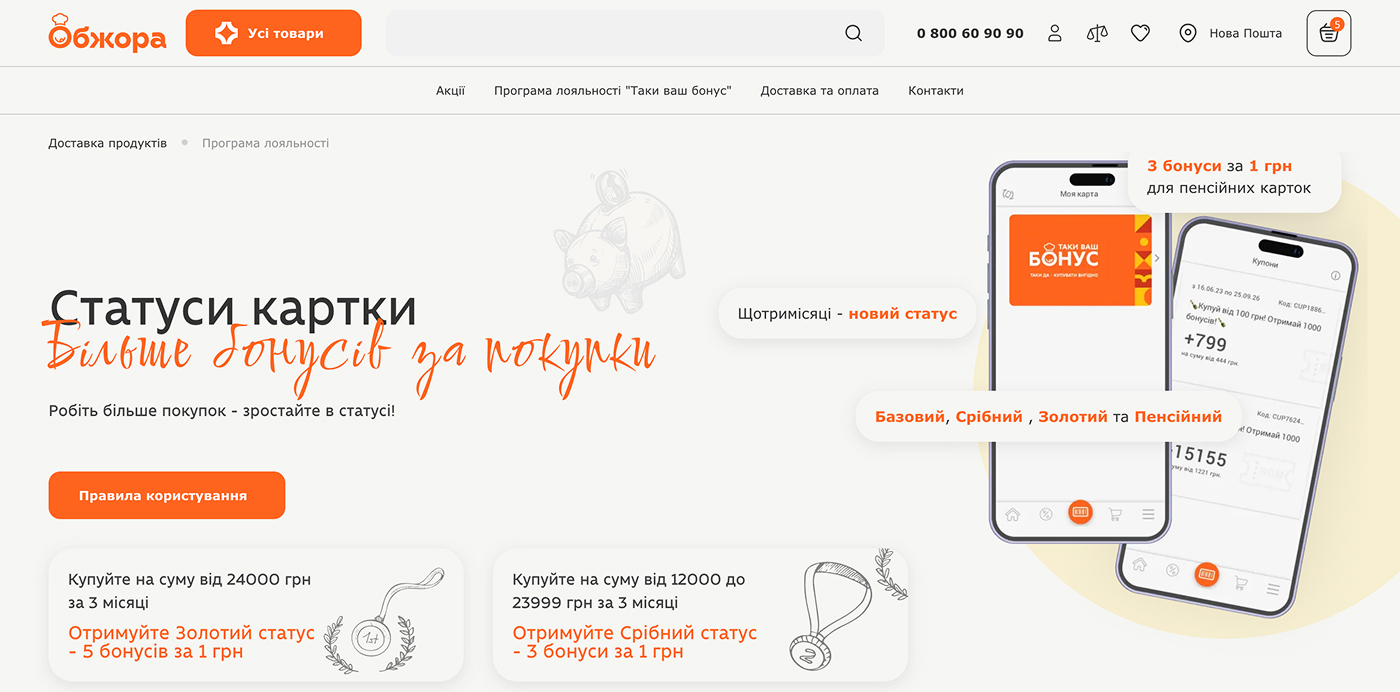Screen dimensions: 1400x692
Task: Click the Обжора logo
Action: (x=107, y=33)
